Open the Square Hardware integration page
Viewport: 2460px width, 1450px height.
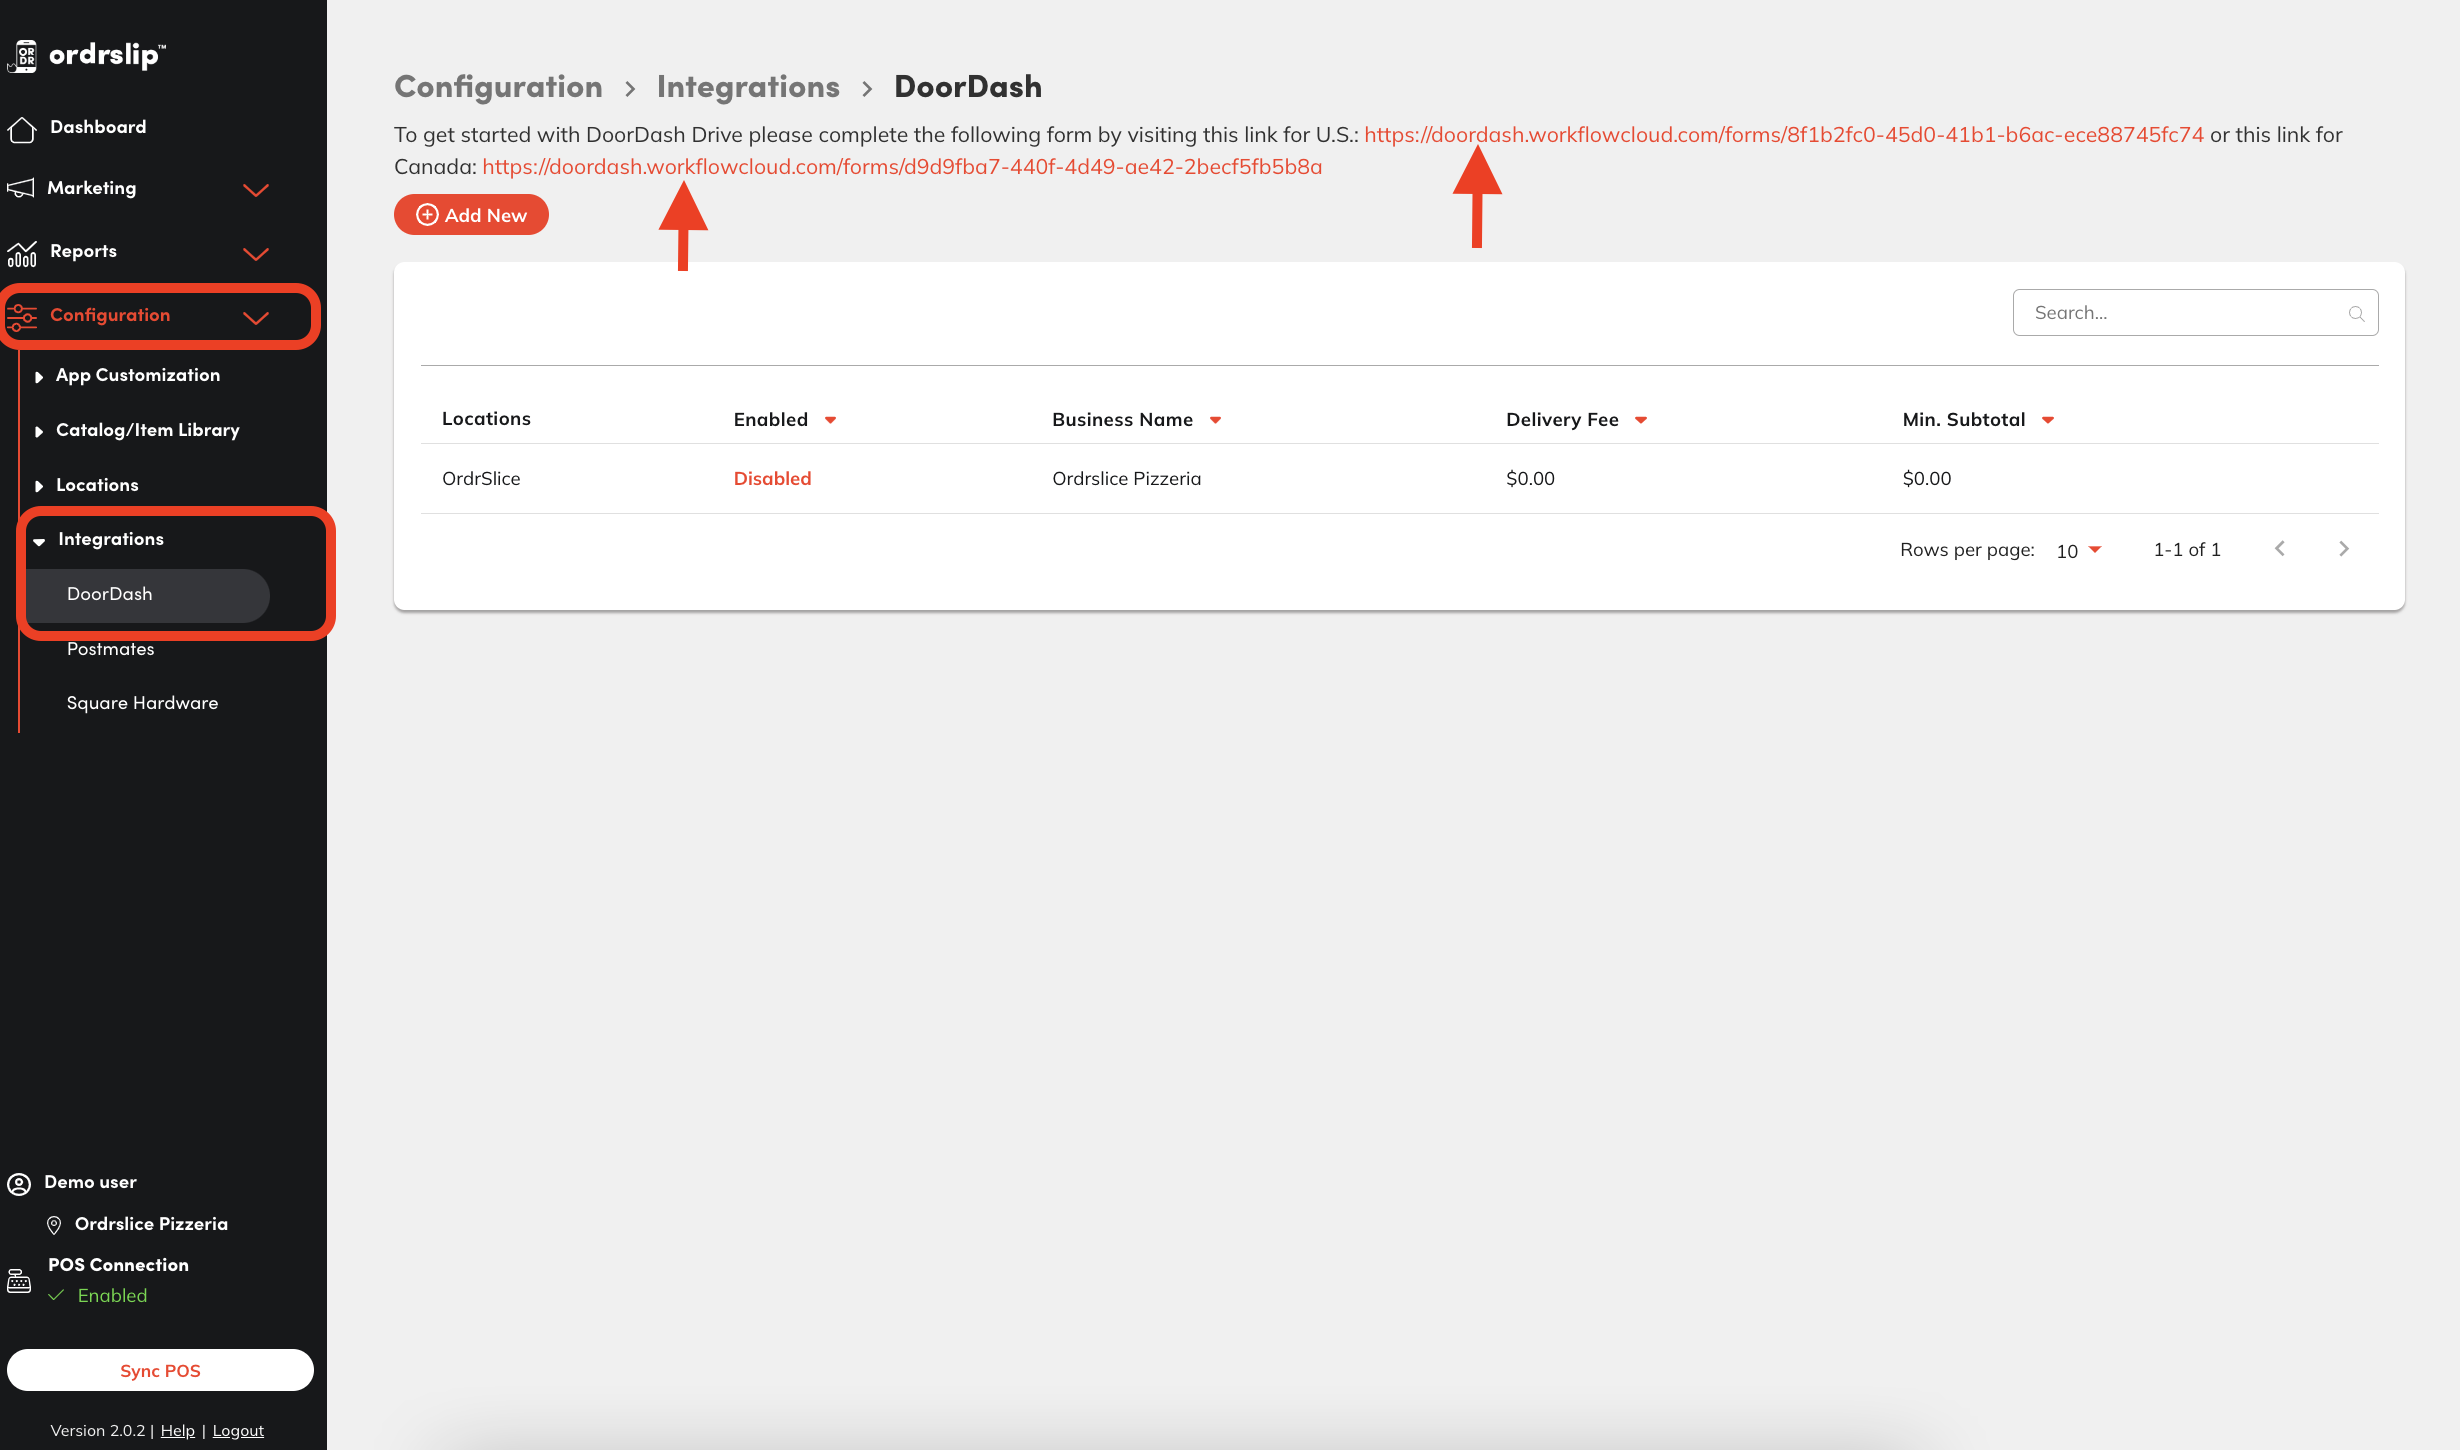142,703
